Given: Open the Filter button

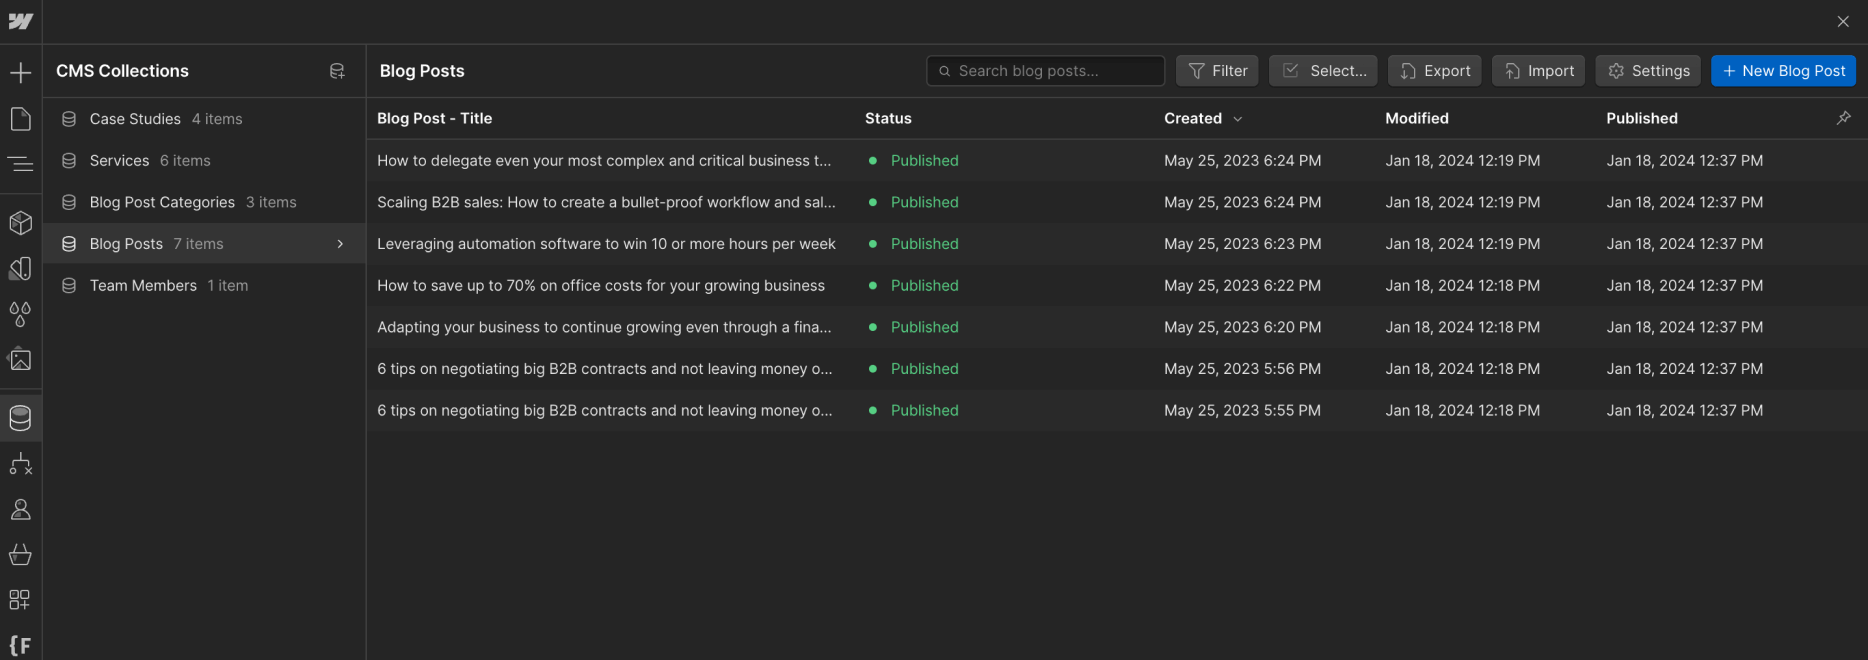Looking at the screenshot, I should [1217, 71].
